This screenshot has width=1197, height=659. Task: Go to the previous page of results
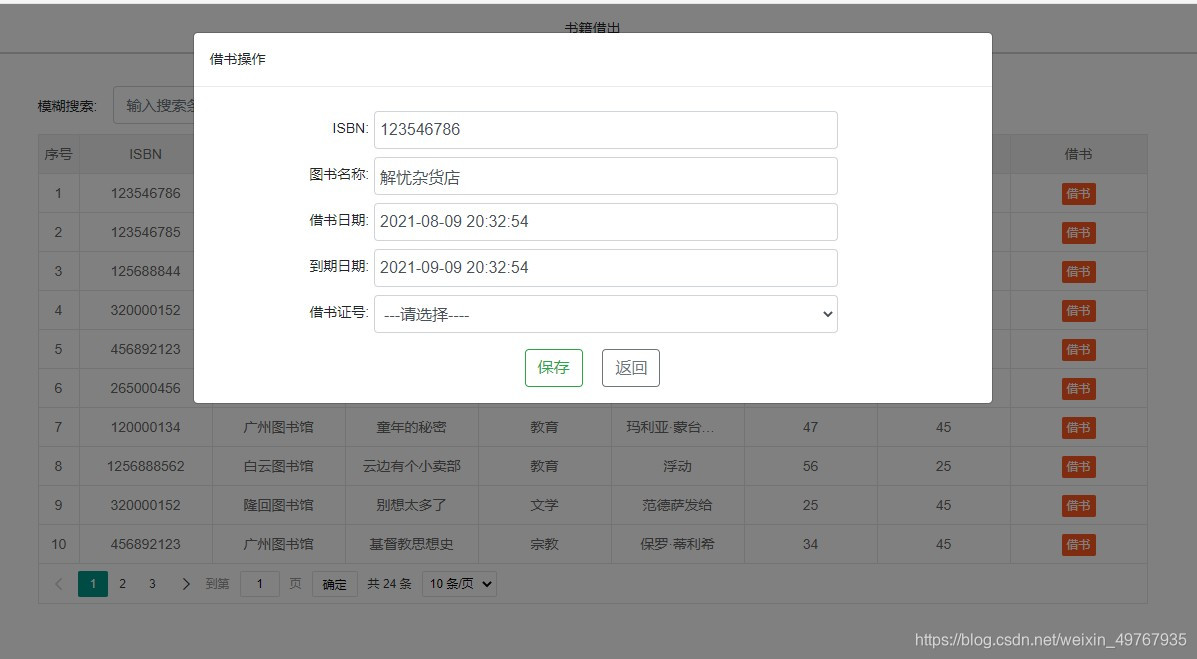59,584
